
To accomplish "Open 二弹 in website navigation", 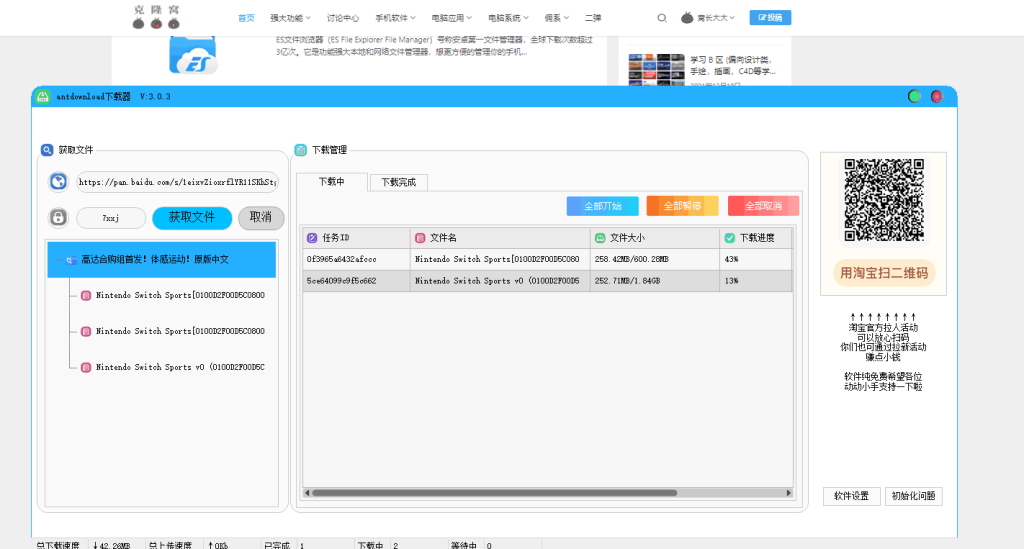I will pyautogui.click(x=593, y=18).
